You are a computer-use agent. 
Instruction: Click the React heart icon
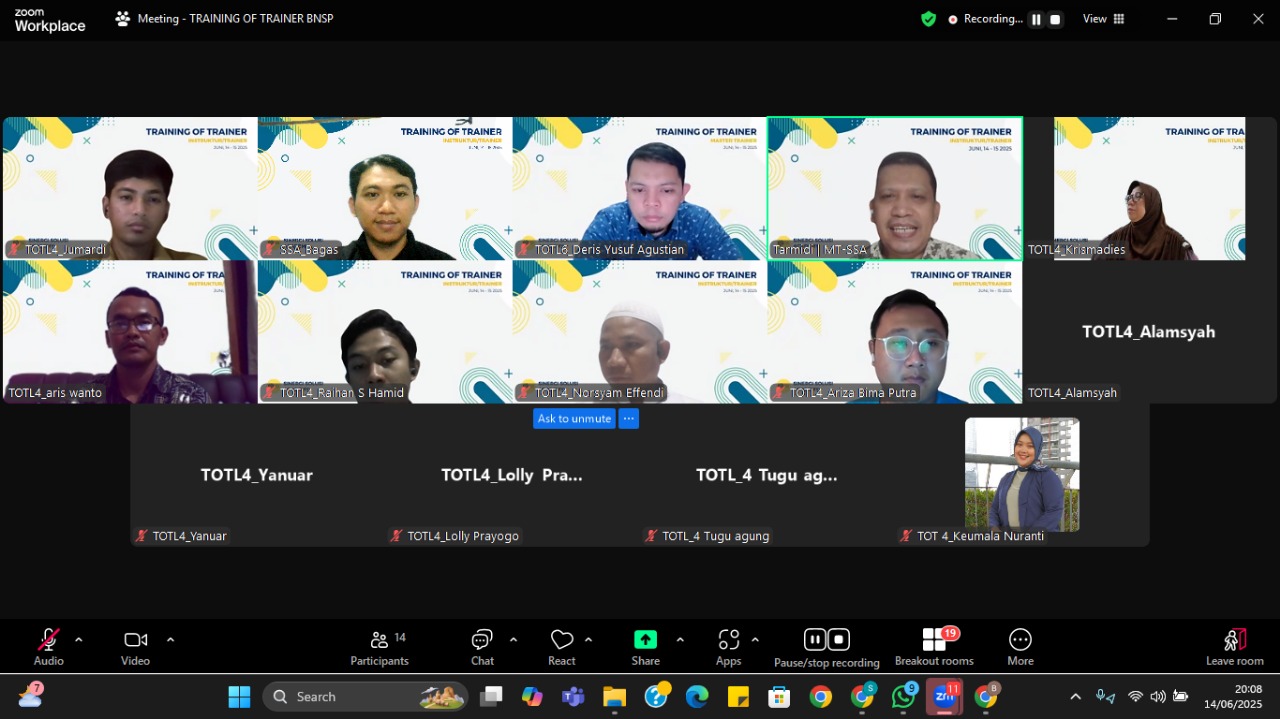[562, 640]
